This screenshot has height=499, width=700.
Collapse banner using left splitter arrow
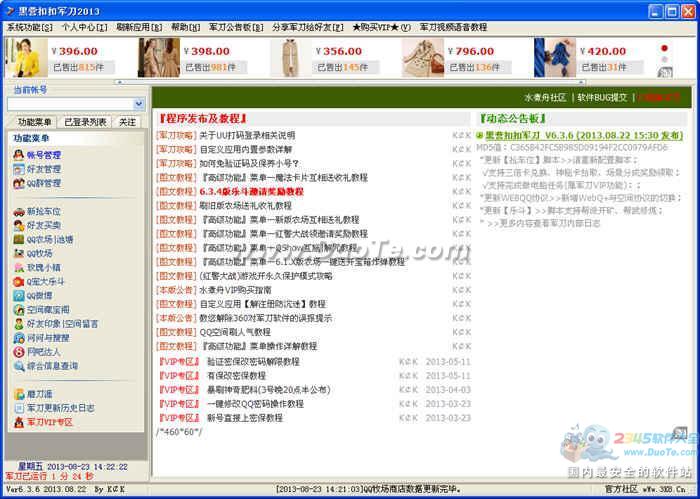coord(120,82)
